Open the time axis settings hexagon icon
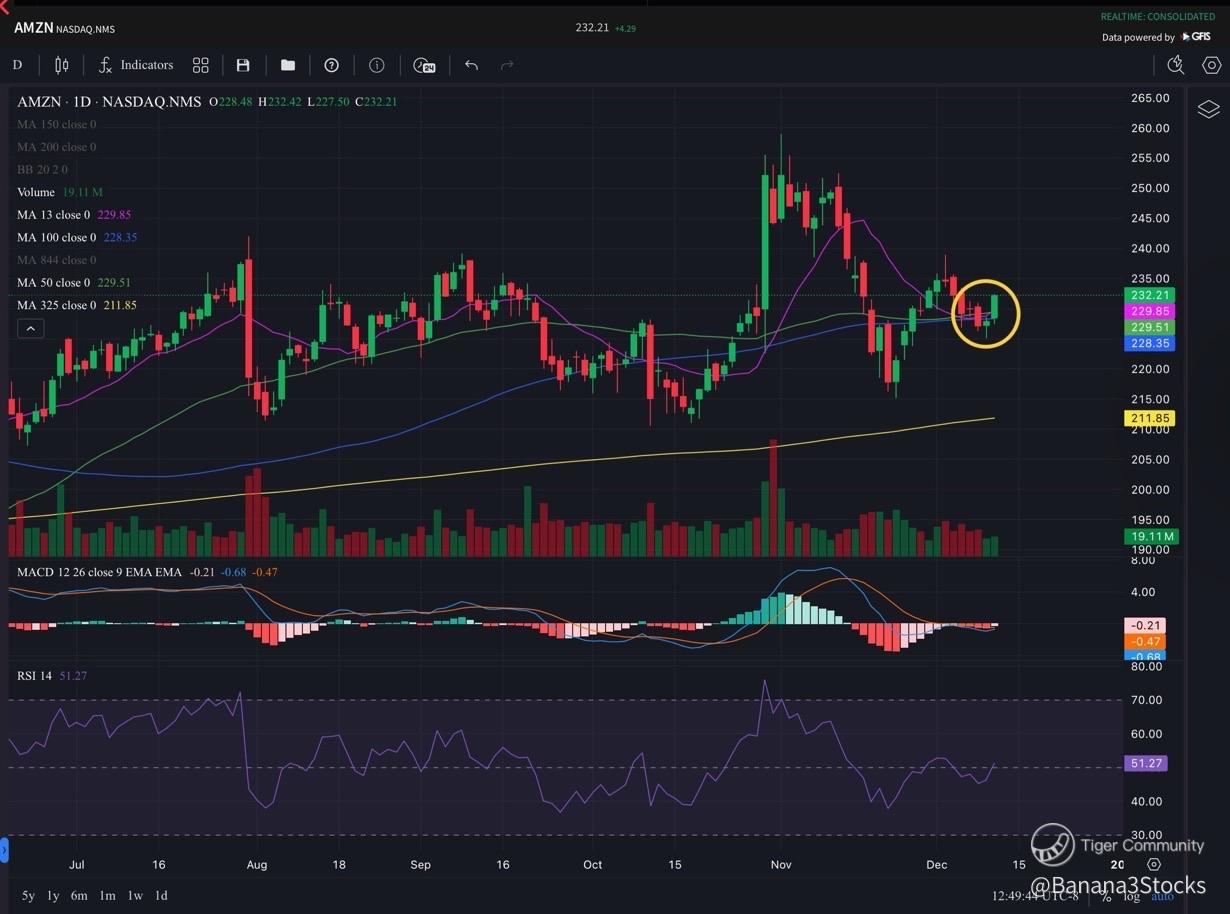Image resolution: width=1230 pixels, height=914 pixels. (1154, 864)
